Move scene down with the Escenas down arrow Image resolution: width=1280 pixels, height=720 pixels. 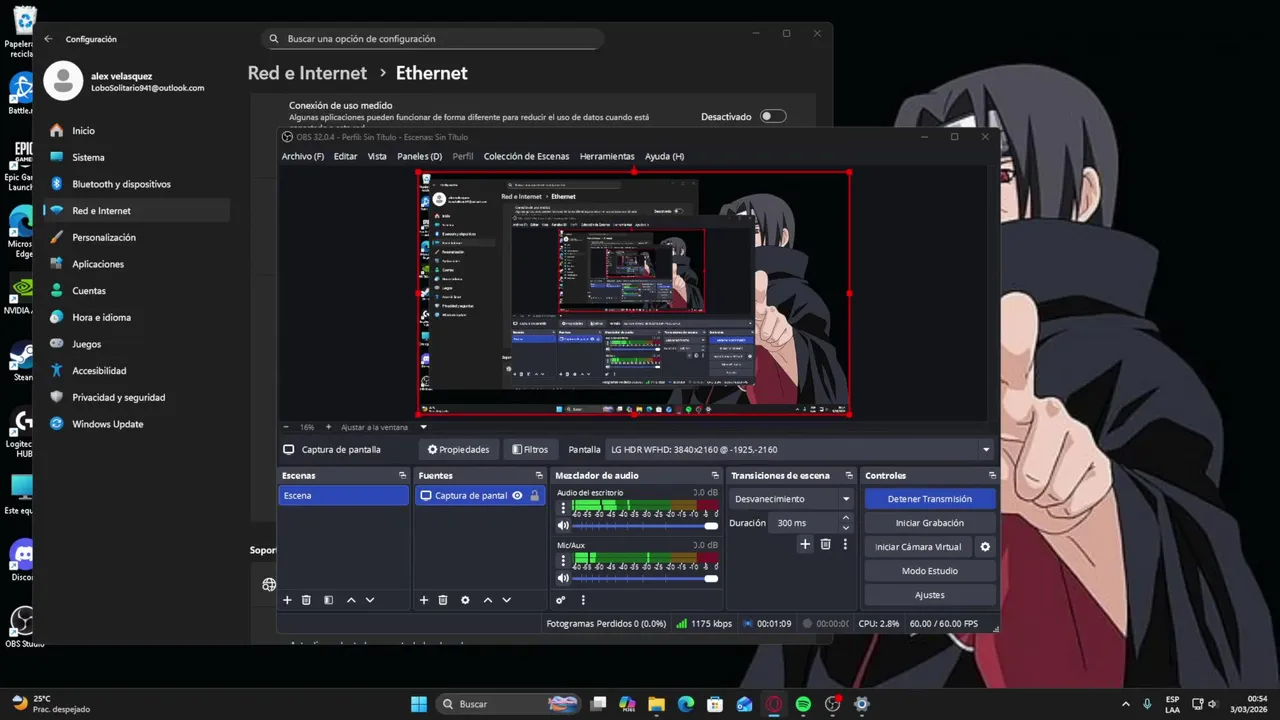tap(370, 600)
